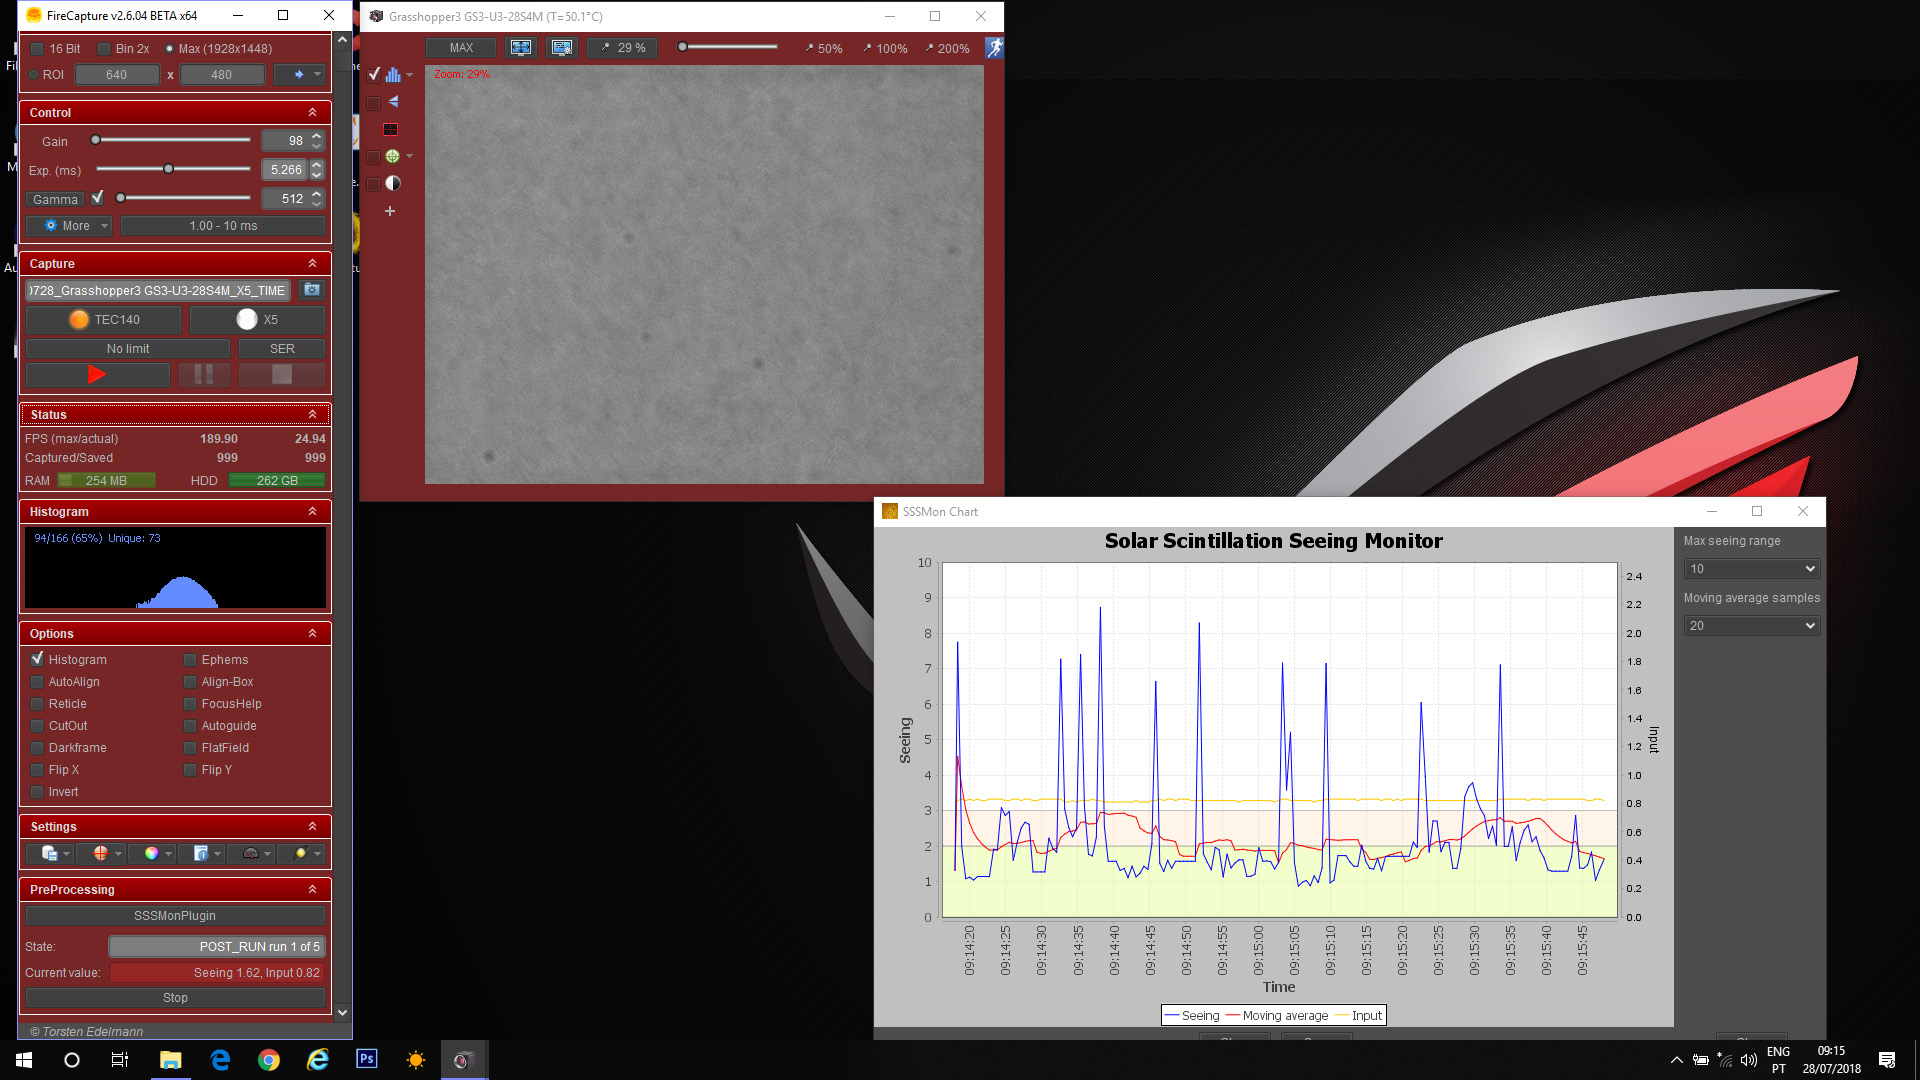Click the blue triangle icon in preview sidebar
1920x1080 pixels.
[393, 102]
